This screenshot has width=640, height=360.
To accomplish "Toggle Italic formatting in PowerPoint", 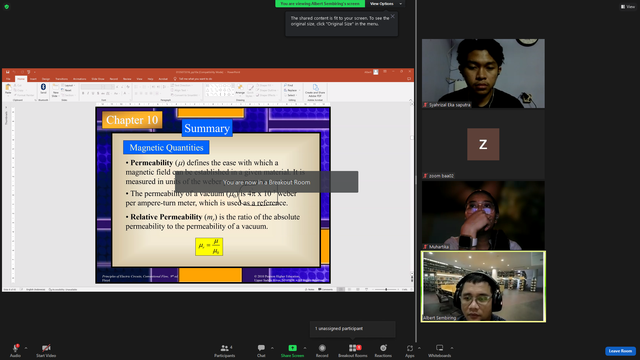I will point(88,93).
